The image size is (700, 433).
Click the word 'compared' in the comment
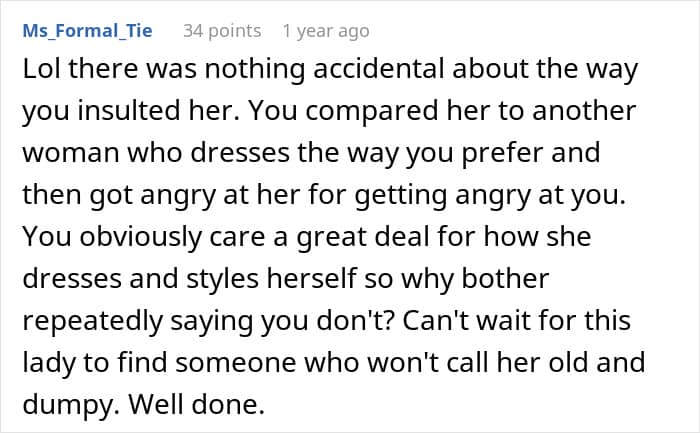tap(372, 111)
